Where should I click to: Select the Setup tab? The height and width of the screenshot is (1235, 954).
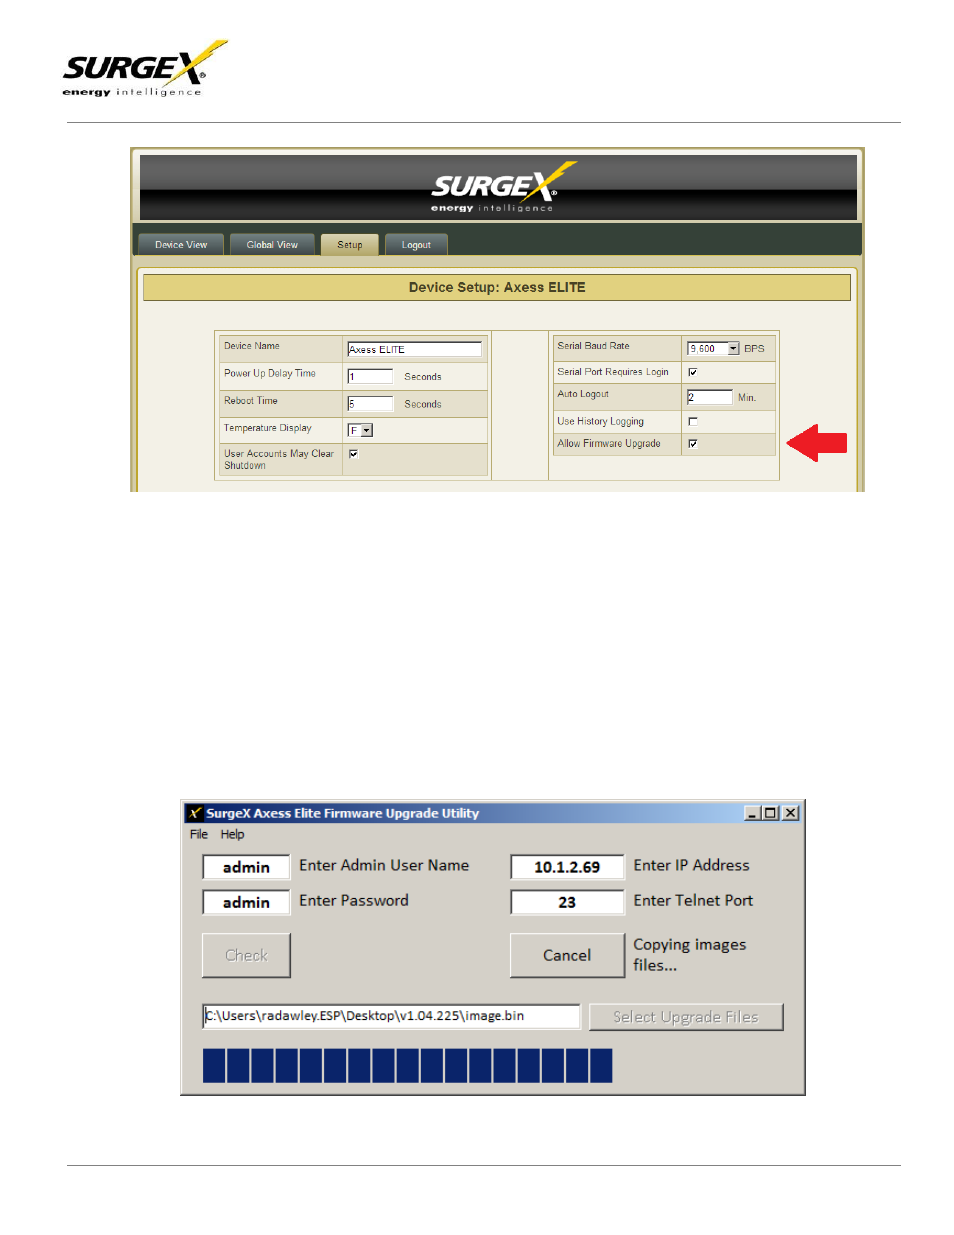click(350, 245)
